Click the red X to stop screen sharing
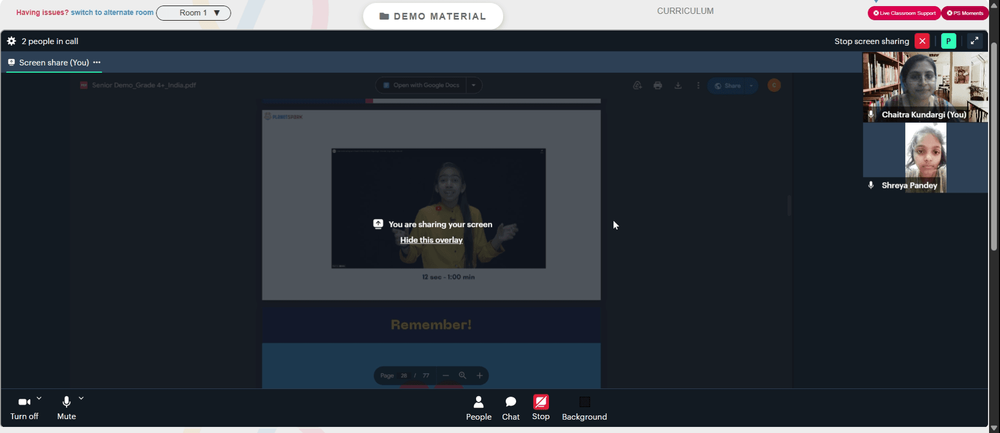Viewport: 1000px width, 433px height. coord(922,41)
